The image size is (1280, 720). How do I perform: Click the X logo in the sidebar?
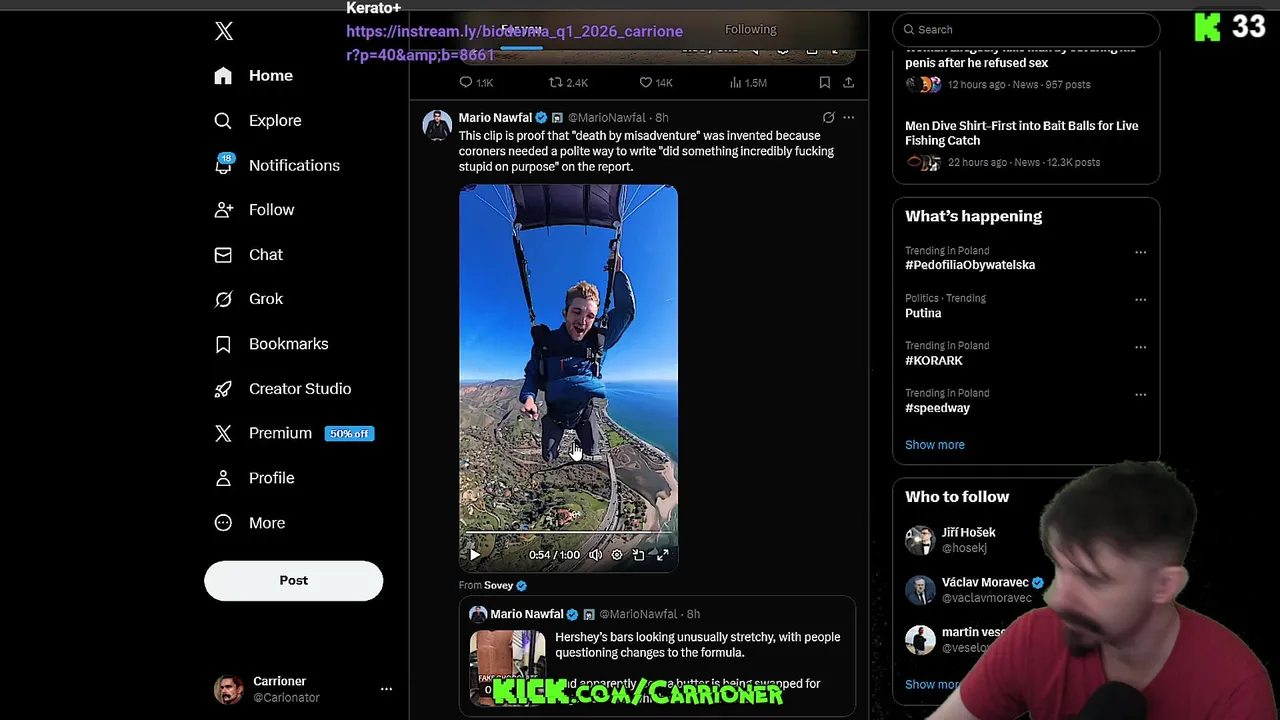coord(224,31)
